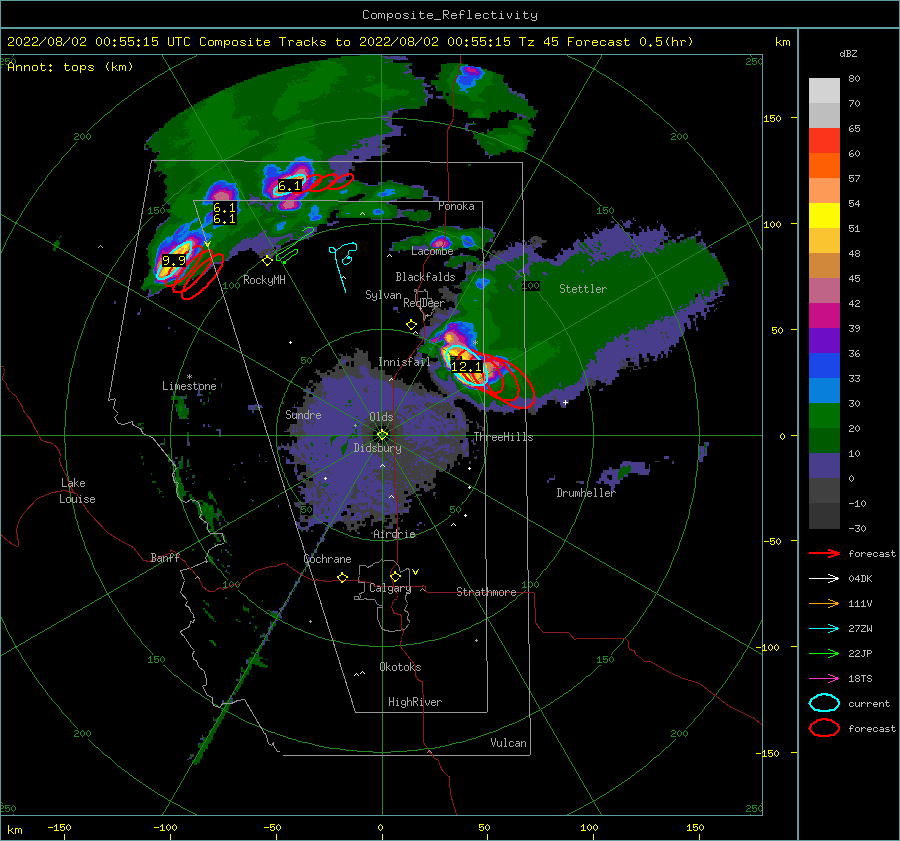Click the 6.1 storm top label with red ellipses
Viewport: 900px width, 841px height.
290,185
